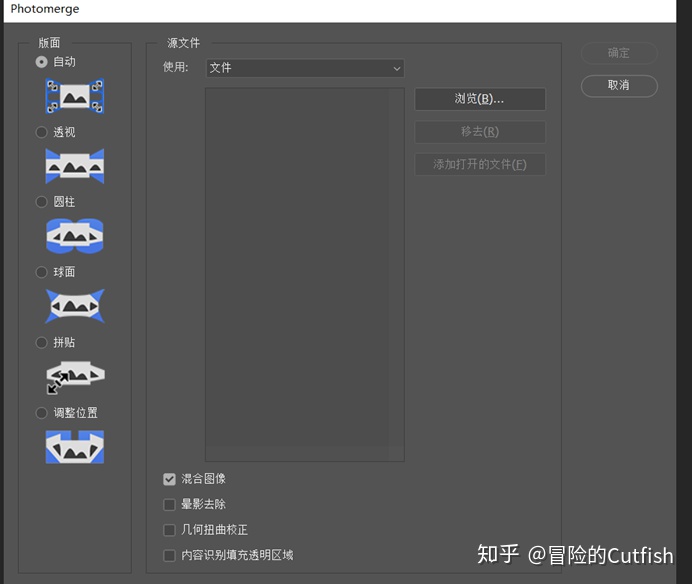The width and height of the screenshot is (692, 584).
Task: Click the Cylindrical (圆柱) layout illustration icon
Action: [x=75, y=236]
